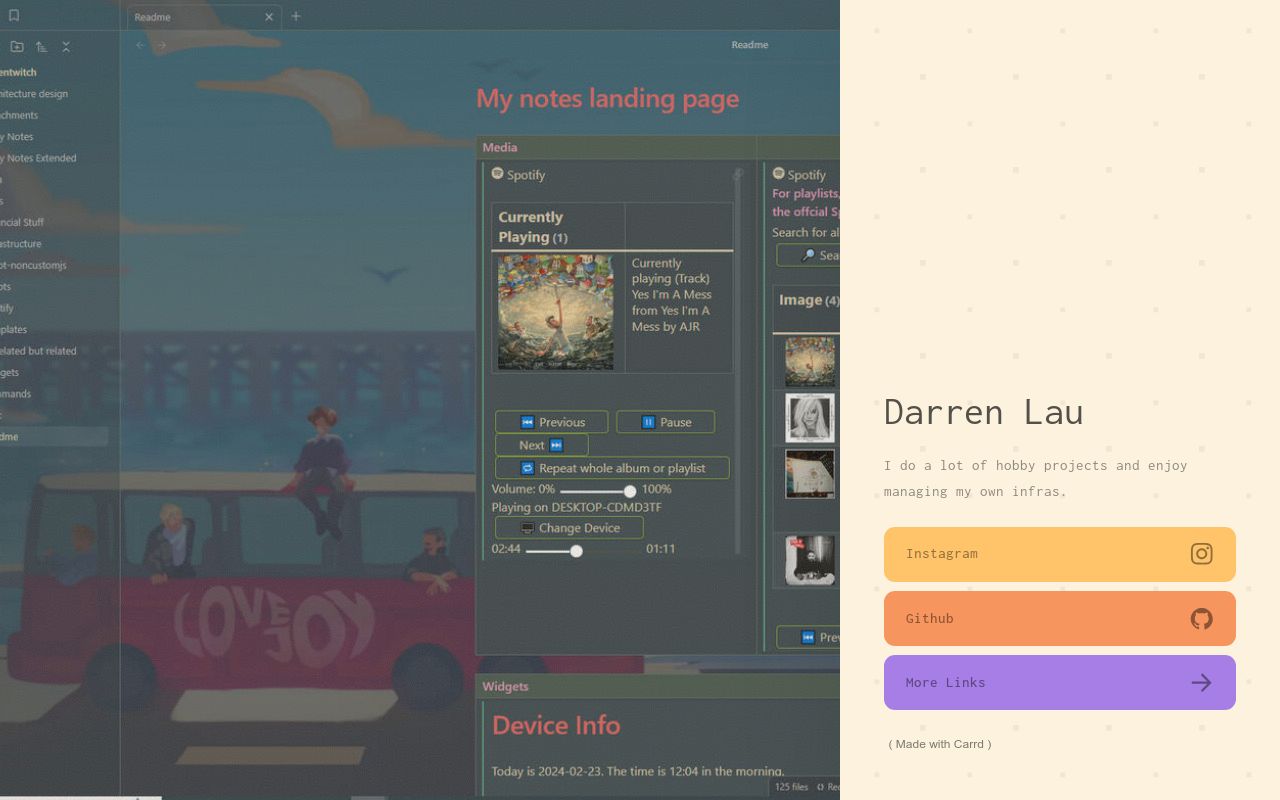This screenshot has width=1280, height=800.
Task: Click the new folder icon in the sidebar
Action: tap(17, 47)
